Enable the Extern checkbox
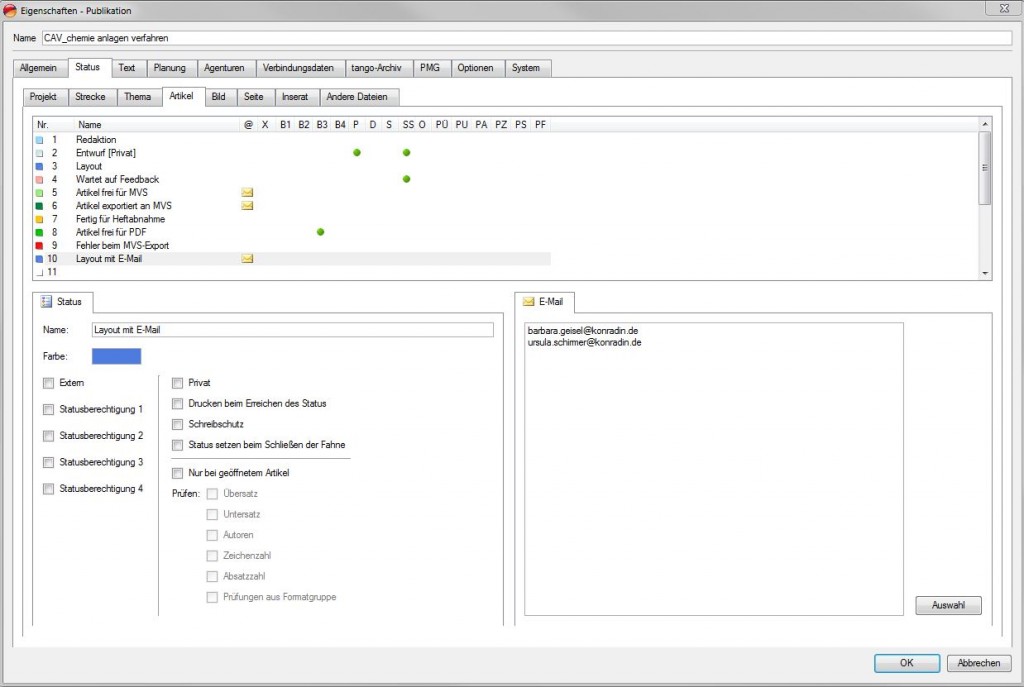1024x687 pixels. (49, 383)
